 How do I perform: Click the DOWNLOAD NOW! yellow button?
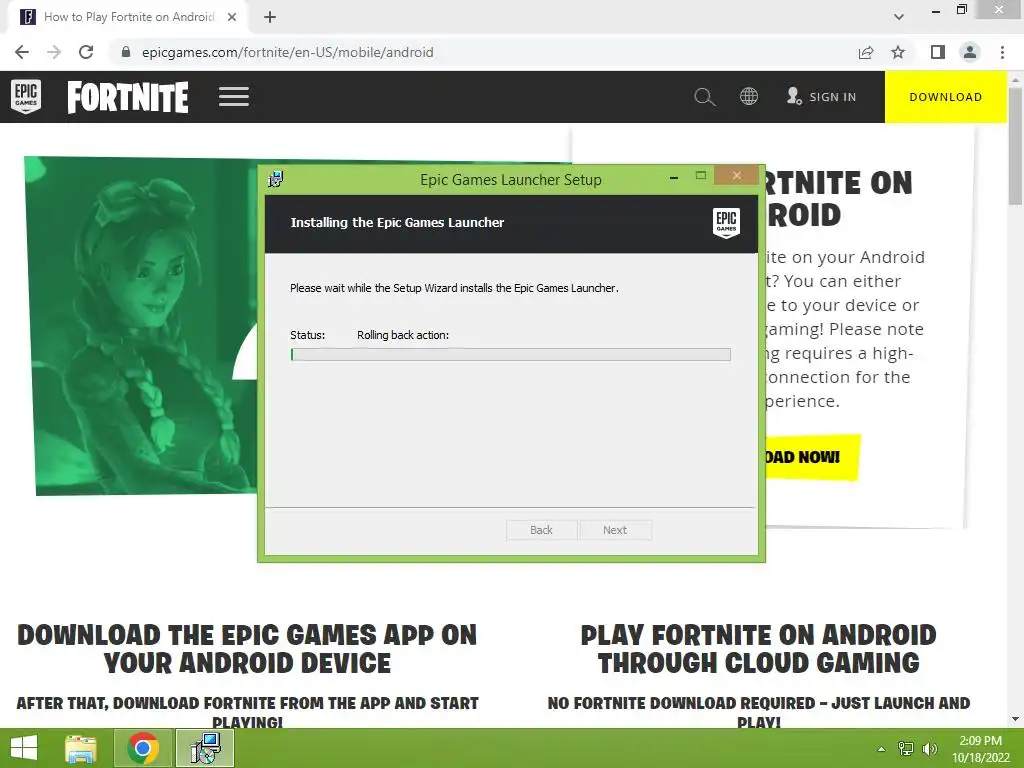(810, 457)
